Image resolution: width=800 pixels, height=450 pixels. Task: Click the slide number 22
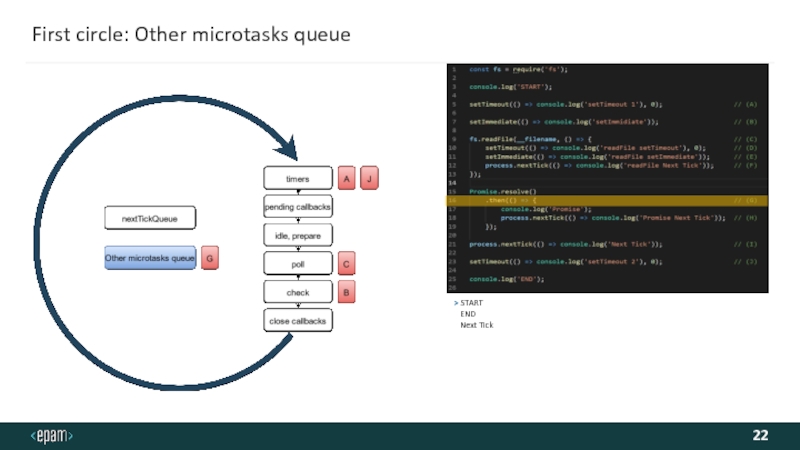coord(760,436)
